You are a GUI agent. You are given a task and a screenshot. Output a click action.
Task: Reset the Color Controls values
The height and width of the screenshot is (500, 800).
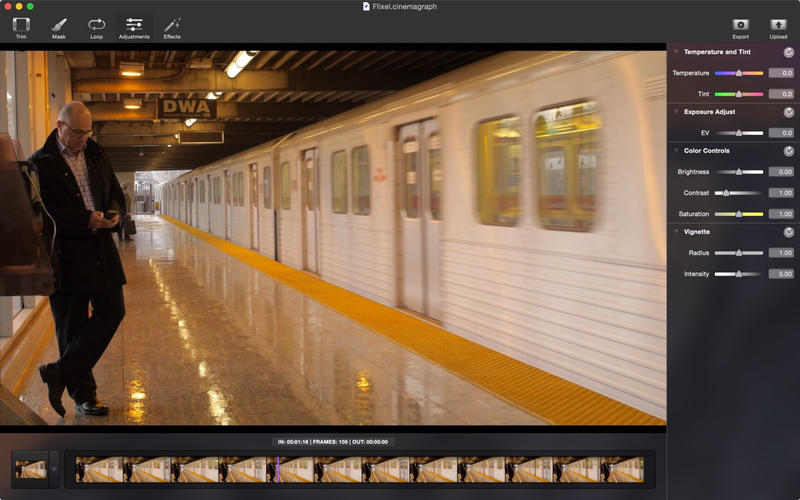point(788,151)
